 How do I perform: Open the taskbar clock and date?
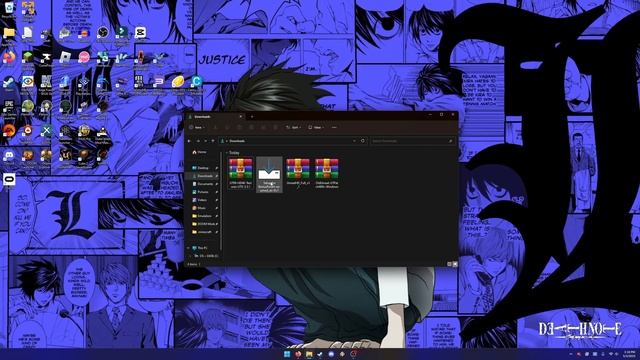click(x=630, y=353)
